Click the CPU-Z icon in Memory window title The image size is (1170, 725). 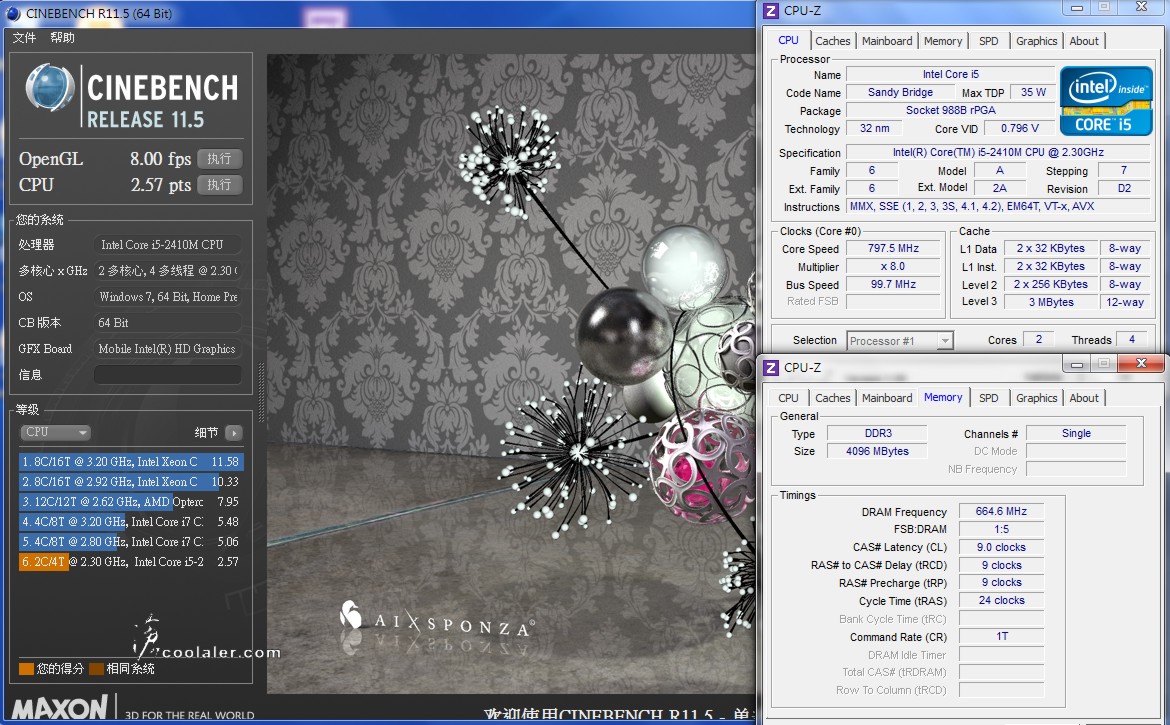(772, 367)
